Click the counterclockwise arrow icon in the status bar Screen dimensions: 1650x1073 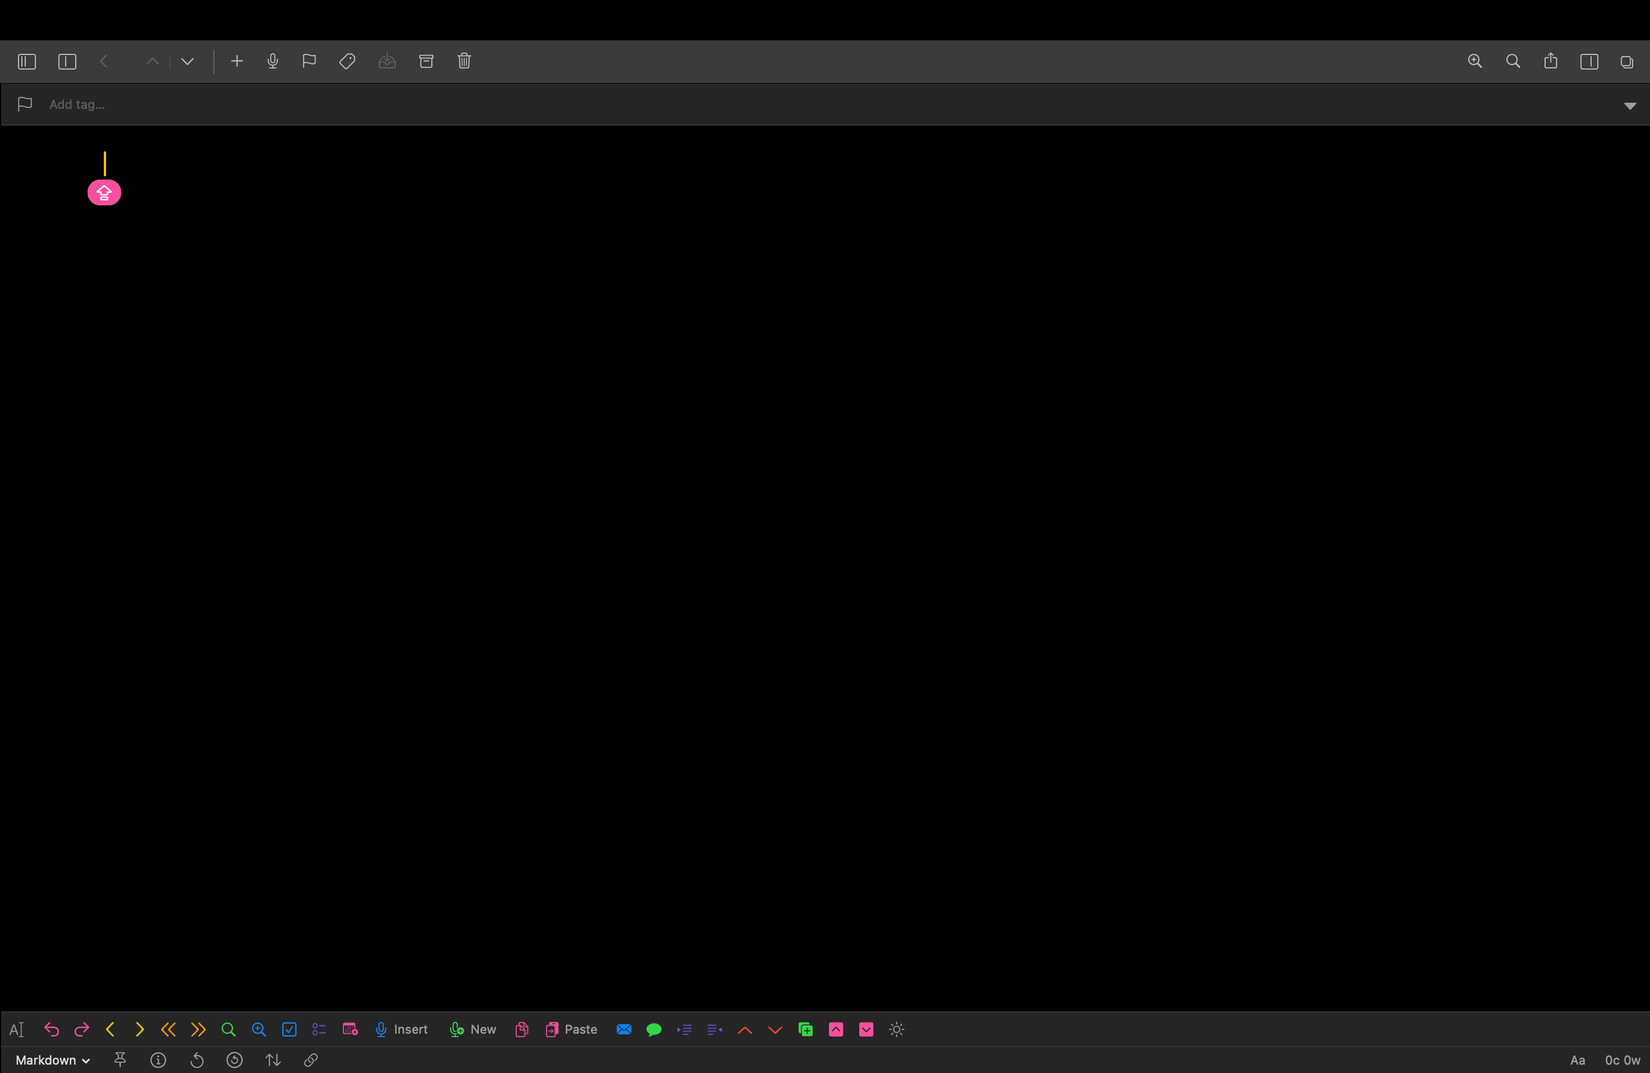pyautogui.click(x=197, y=1060)
